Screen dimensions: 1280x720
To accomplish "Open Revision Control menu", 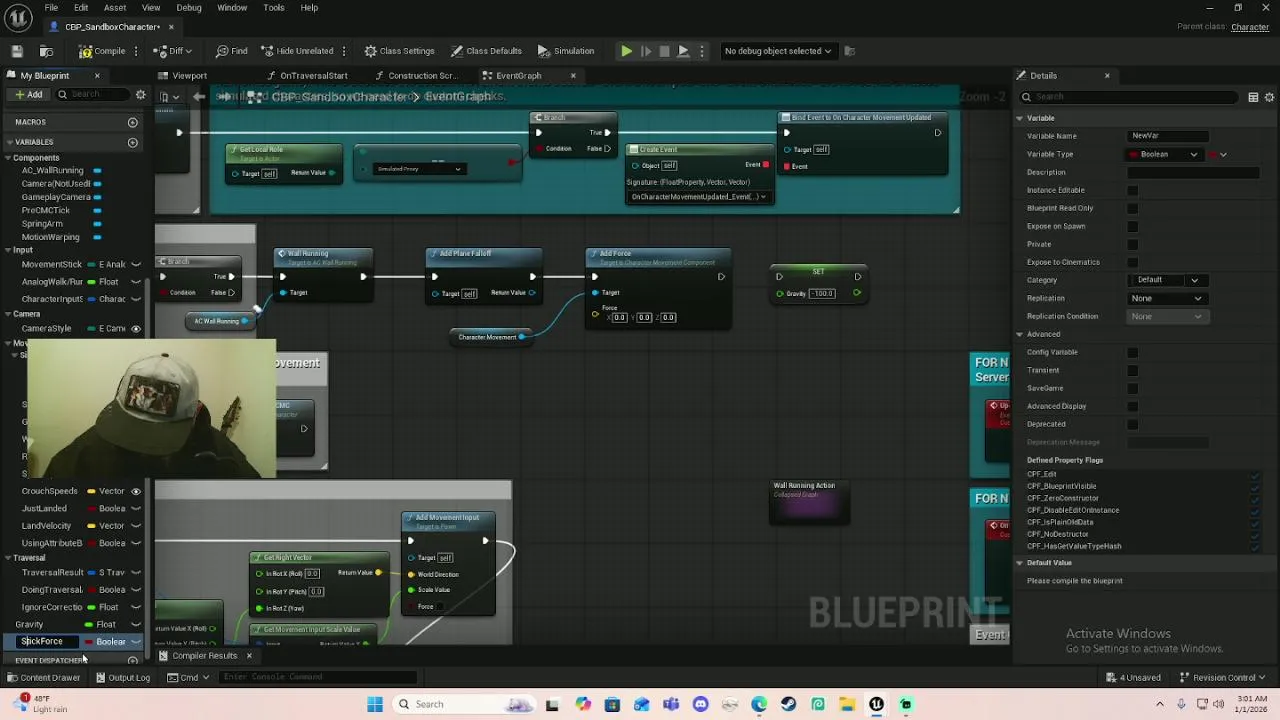I will [1222, 678].
